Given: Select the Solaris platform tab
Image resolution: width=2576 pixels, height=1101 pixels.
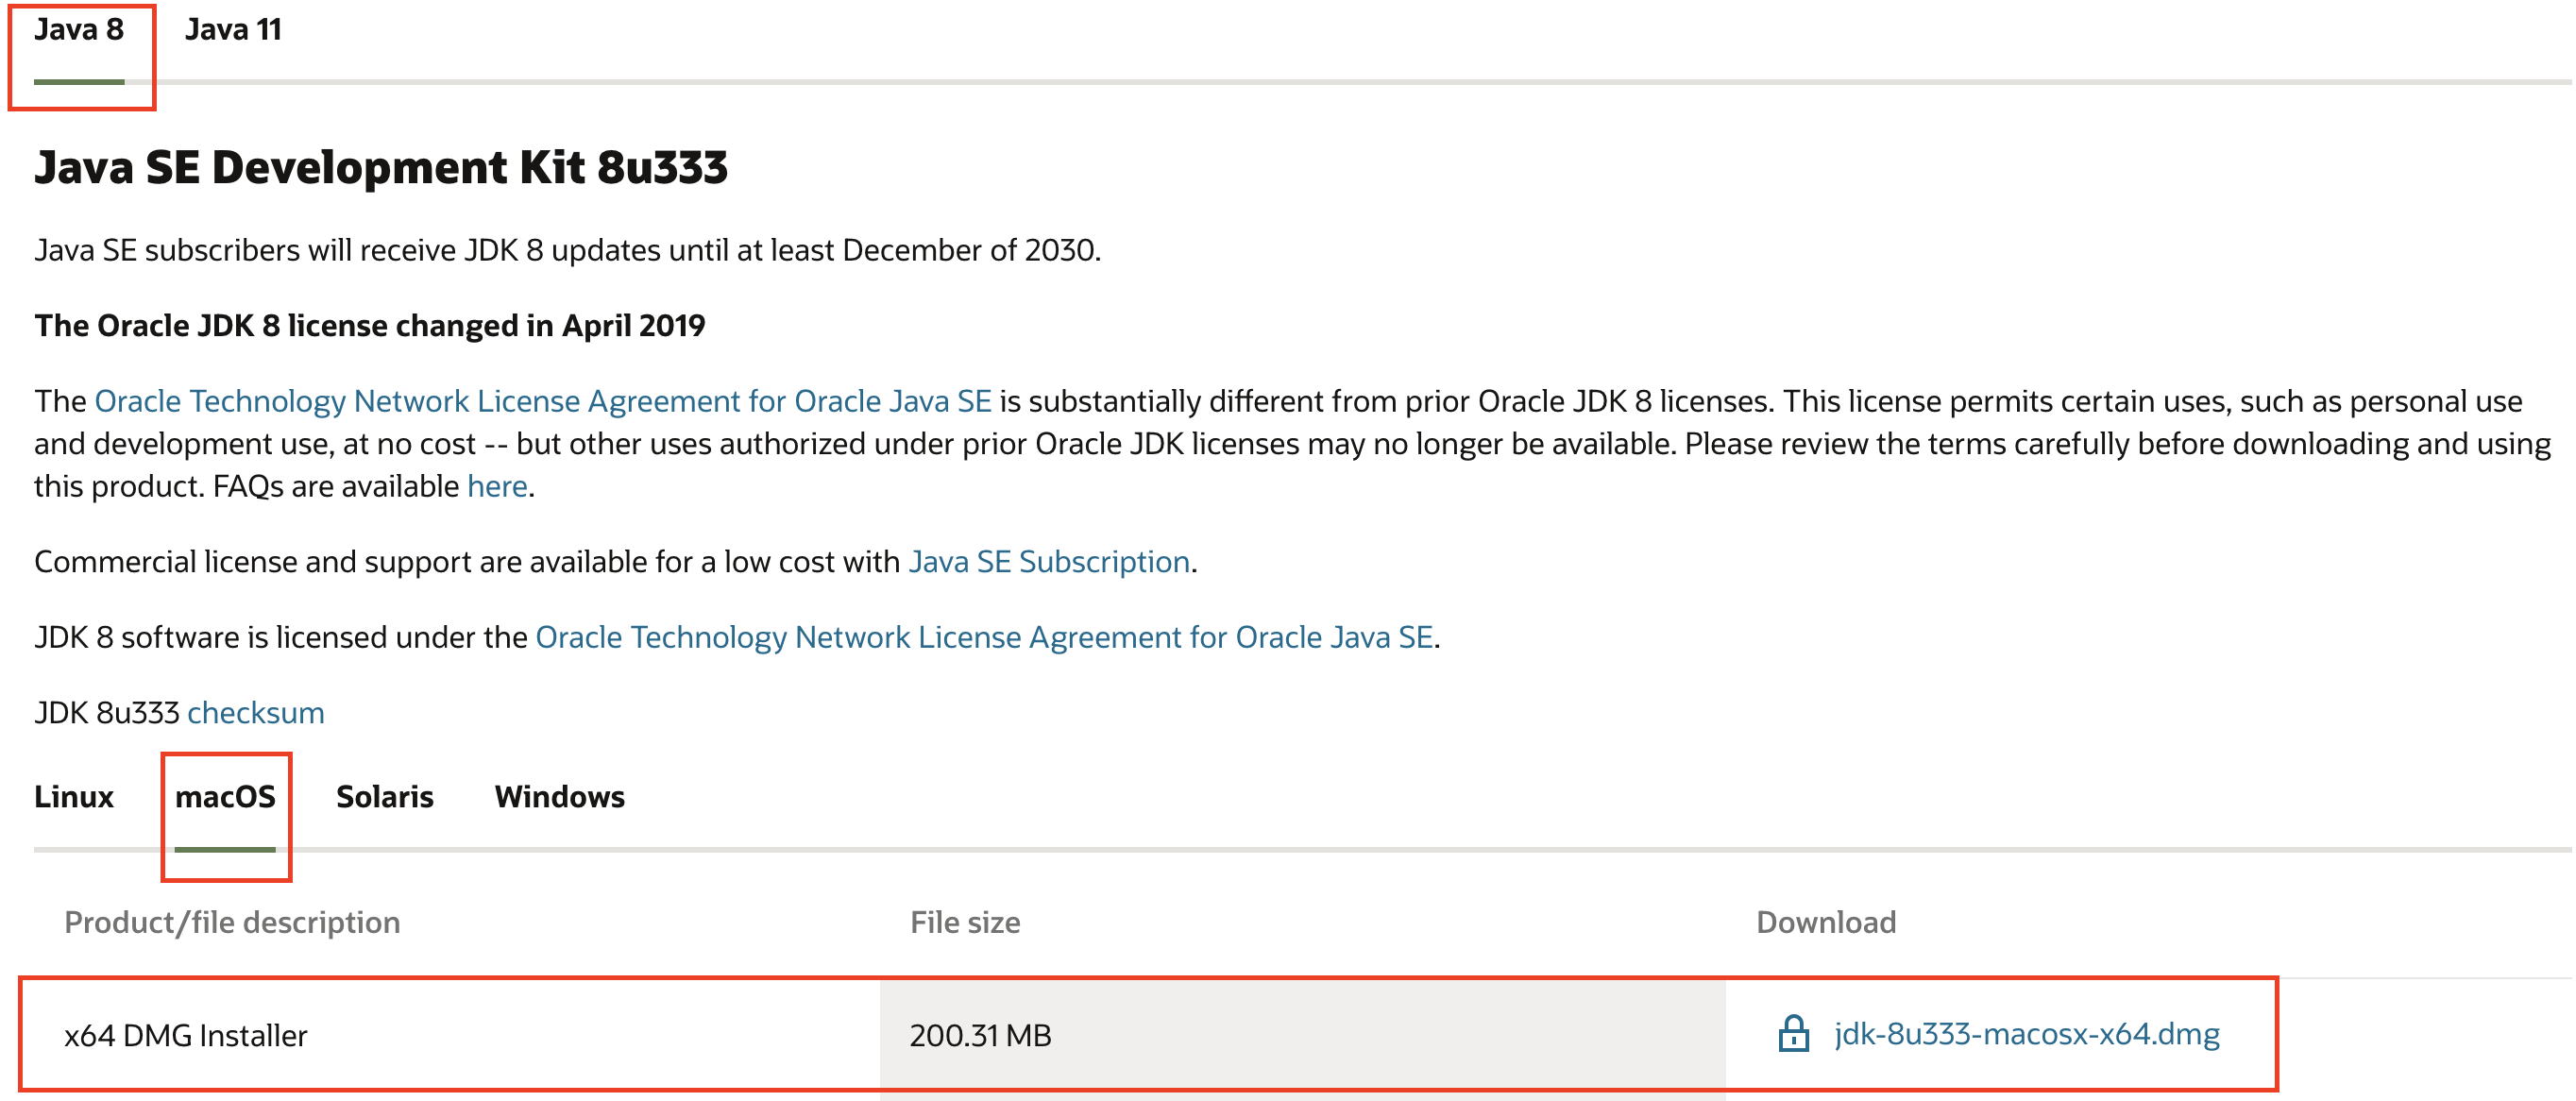Looking at the screenshot, I should pos(384,796).
